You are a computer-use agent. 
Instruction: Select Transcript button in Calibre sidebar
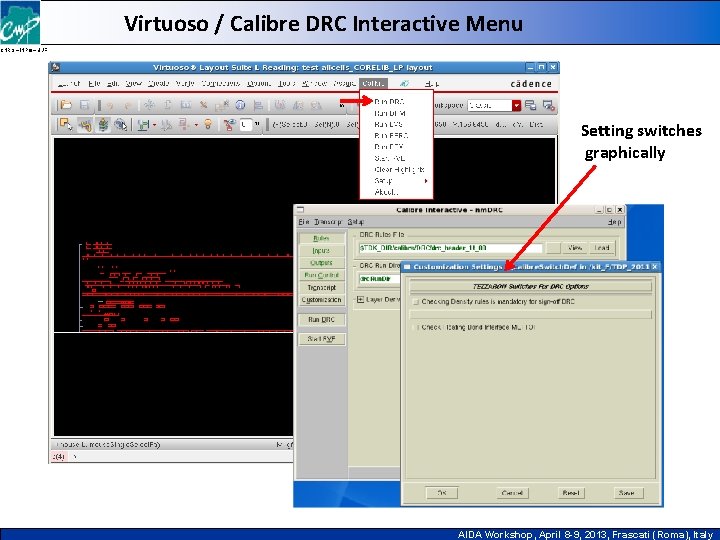tap(321, 287)
